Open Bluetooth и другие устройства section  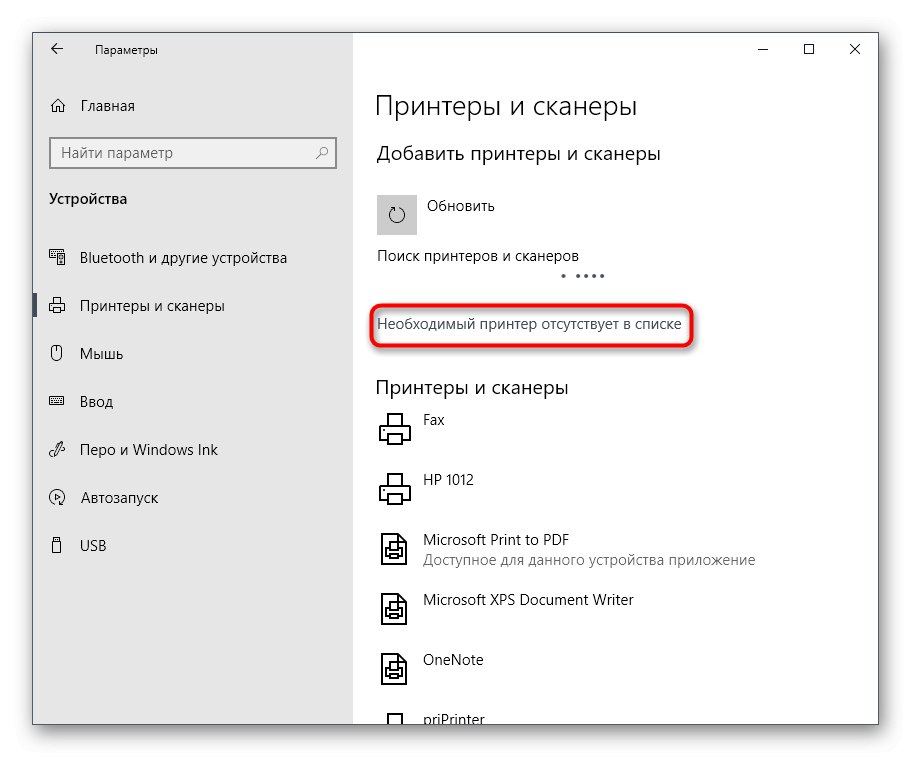[183, 258]
